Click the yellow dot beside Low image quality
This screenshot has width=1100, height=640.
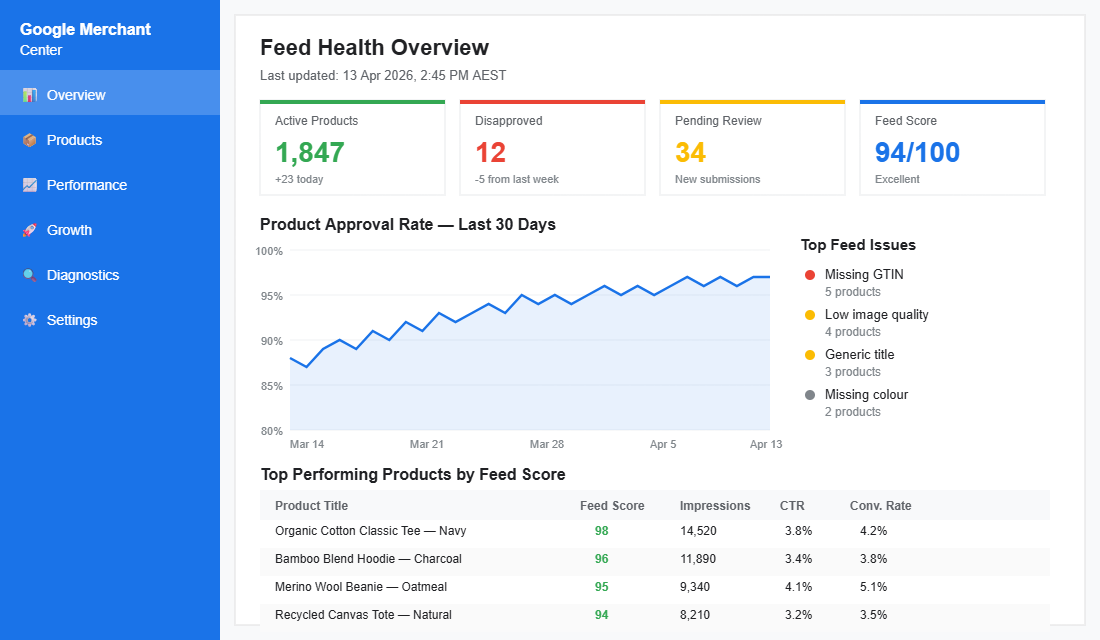tap(810, 313)
